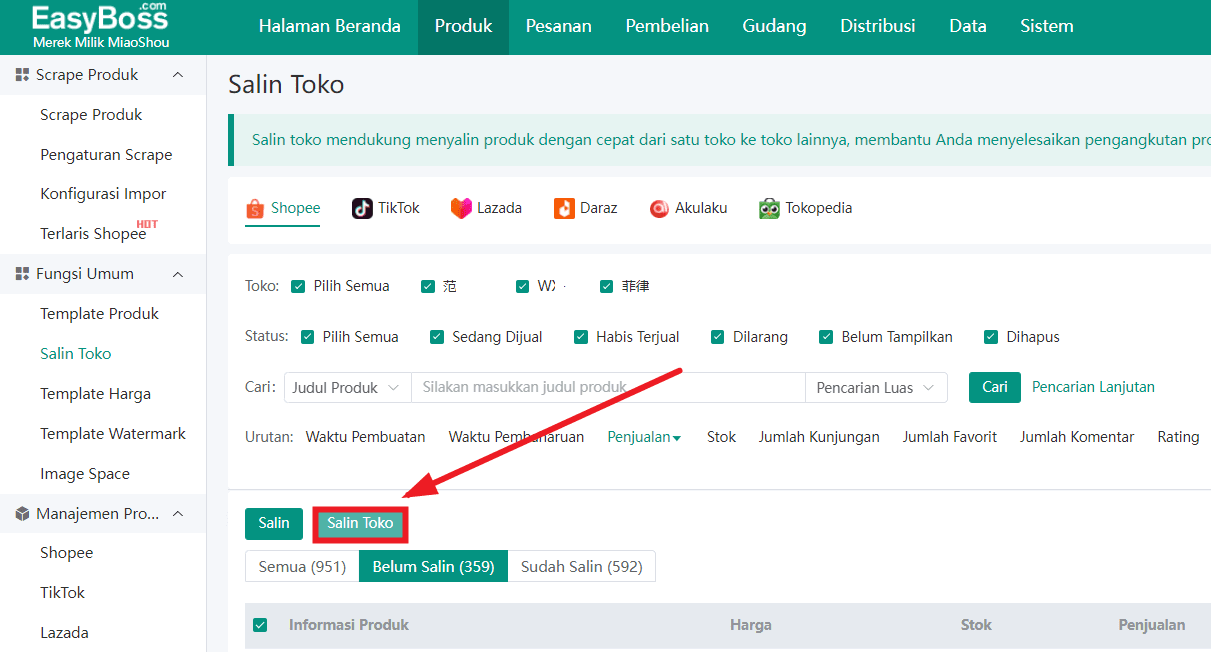Collapse the Scrape Produk sidebar section
The image size is (1211, 652).
point(178,75)
